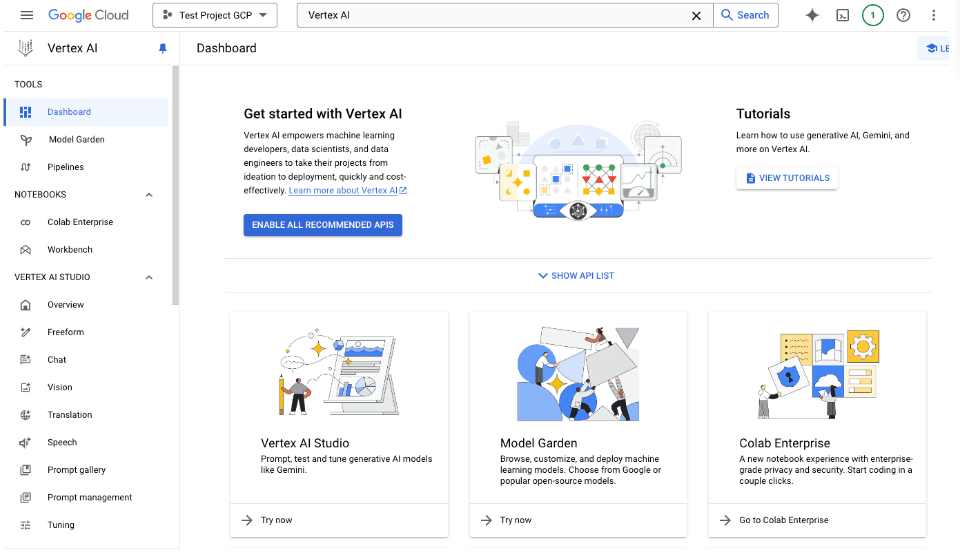Select Model Garden in the sidebar
The image size is (960, 554).
76,140
